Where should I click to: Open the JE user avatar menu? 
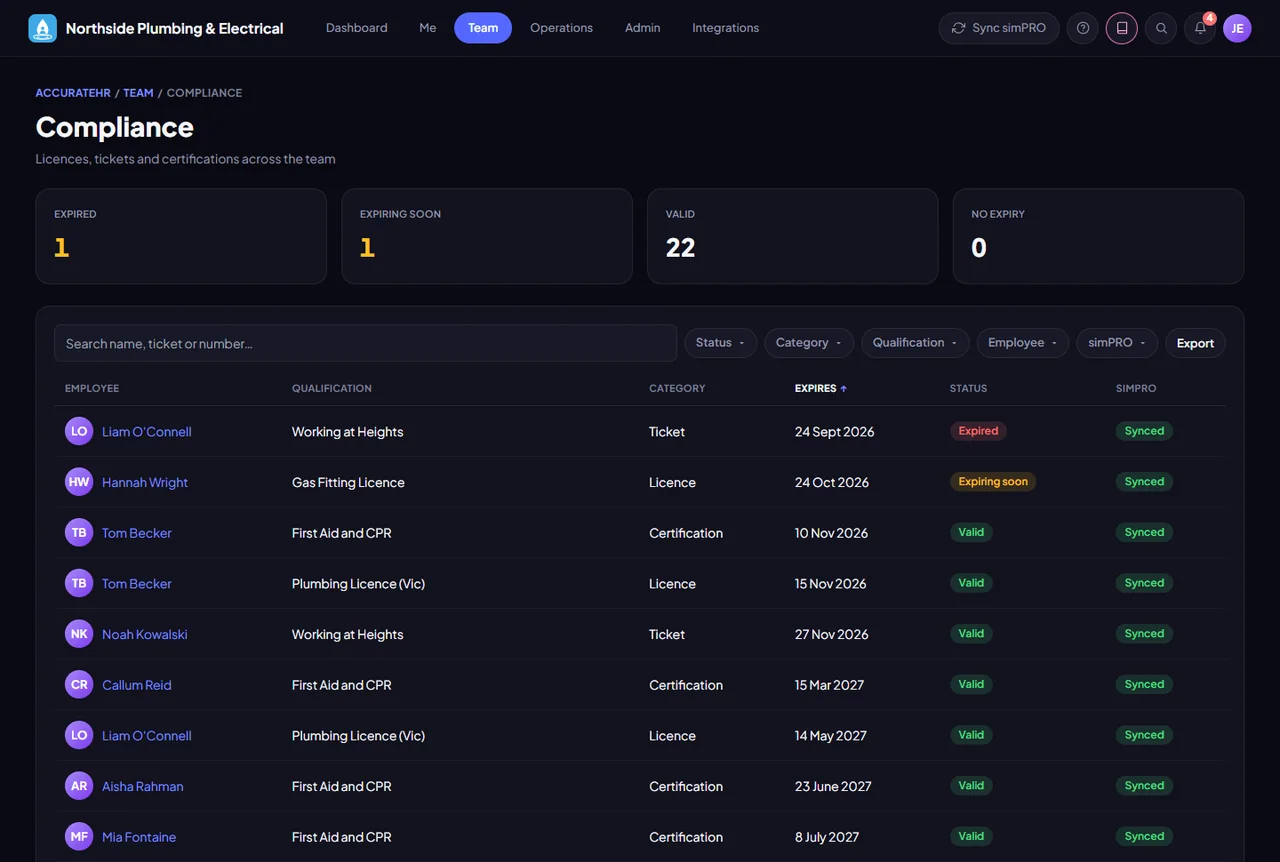1237,28
